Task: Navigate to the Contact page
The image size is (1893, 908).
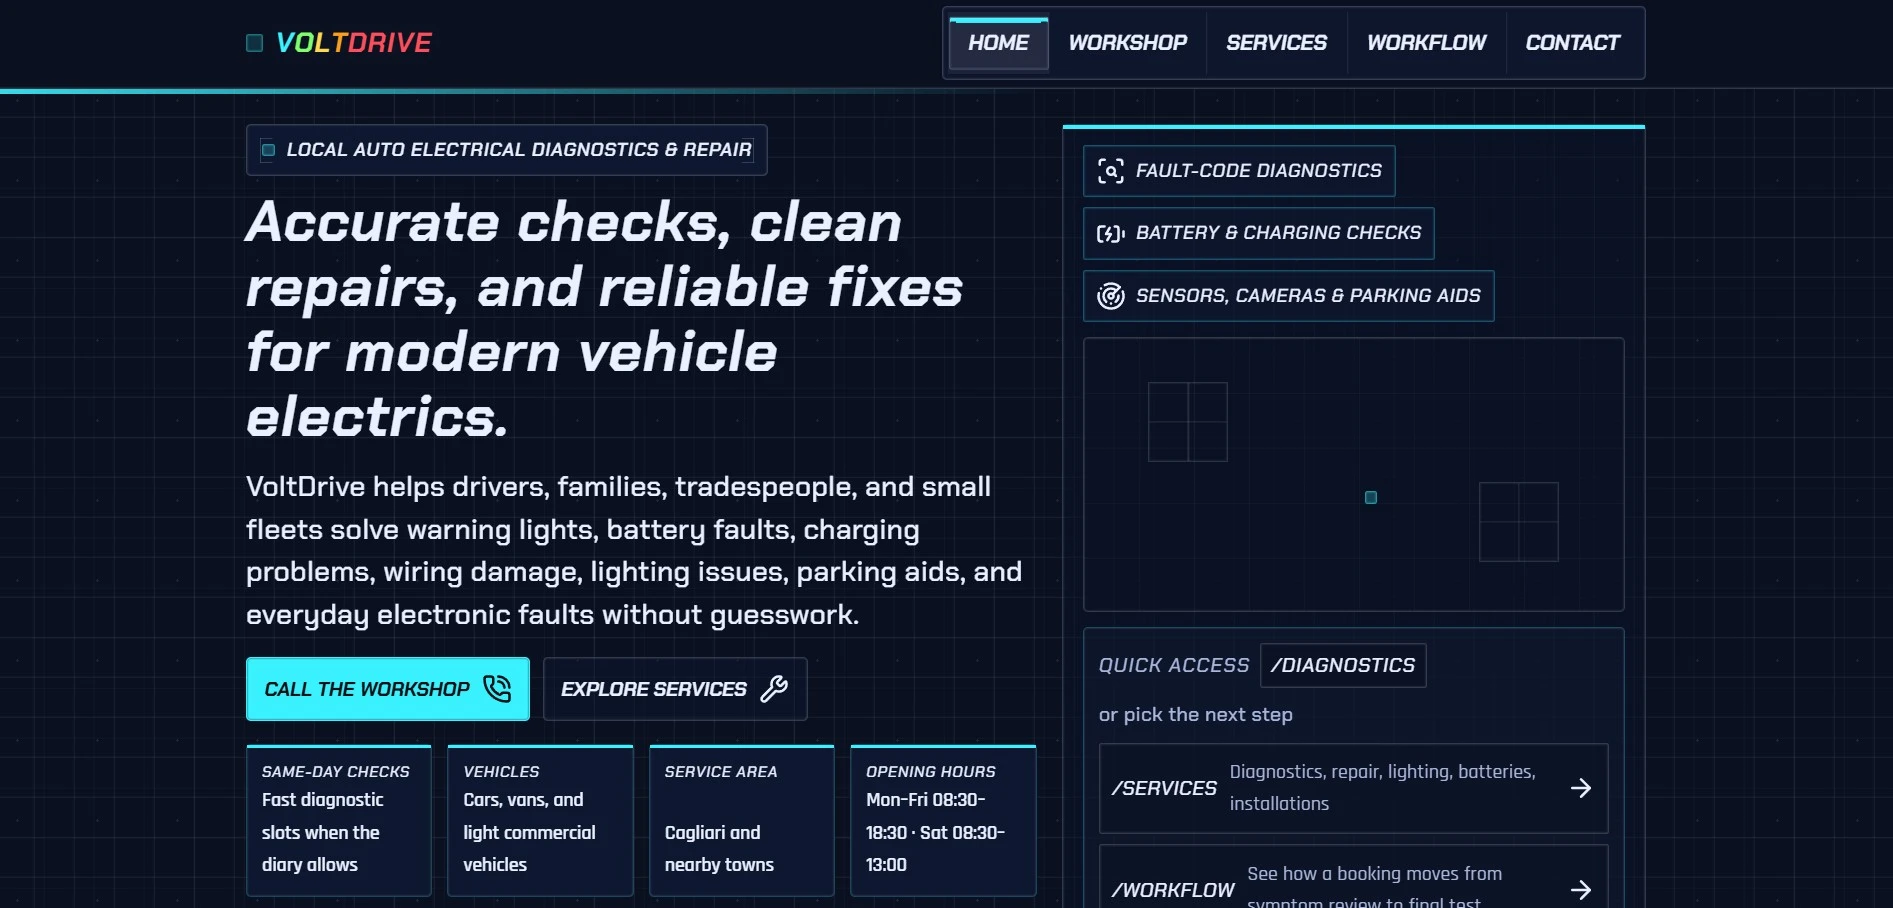Action: coord(1572,44)
